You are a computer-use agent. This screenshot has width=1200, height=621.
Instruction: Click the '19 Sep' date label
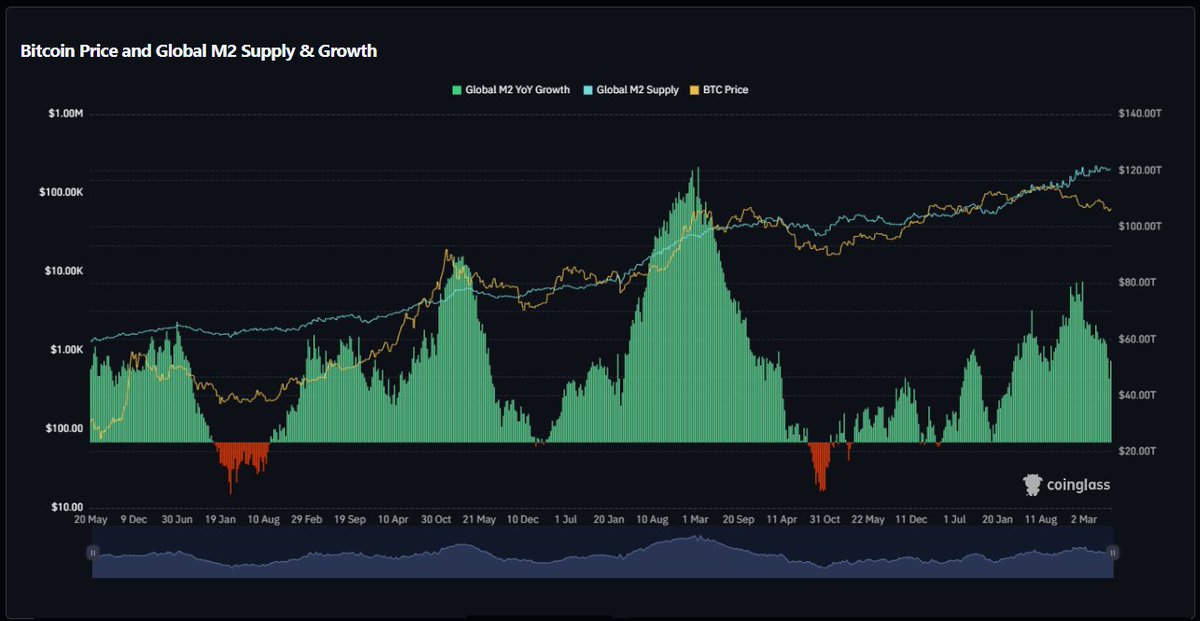[x=350, y=520]
